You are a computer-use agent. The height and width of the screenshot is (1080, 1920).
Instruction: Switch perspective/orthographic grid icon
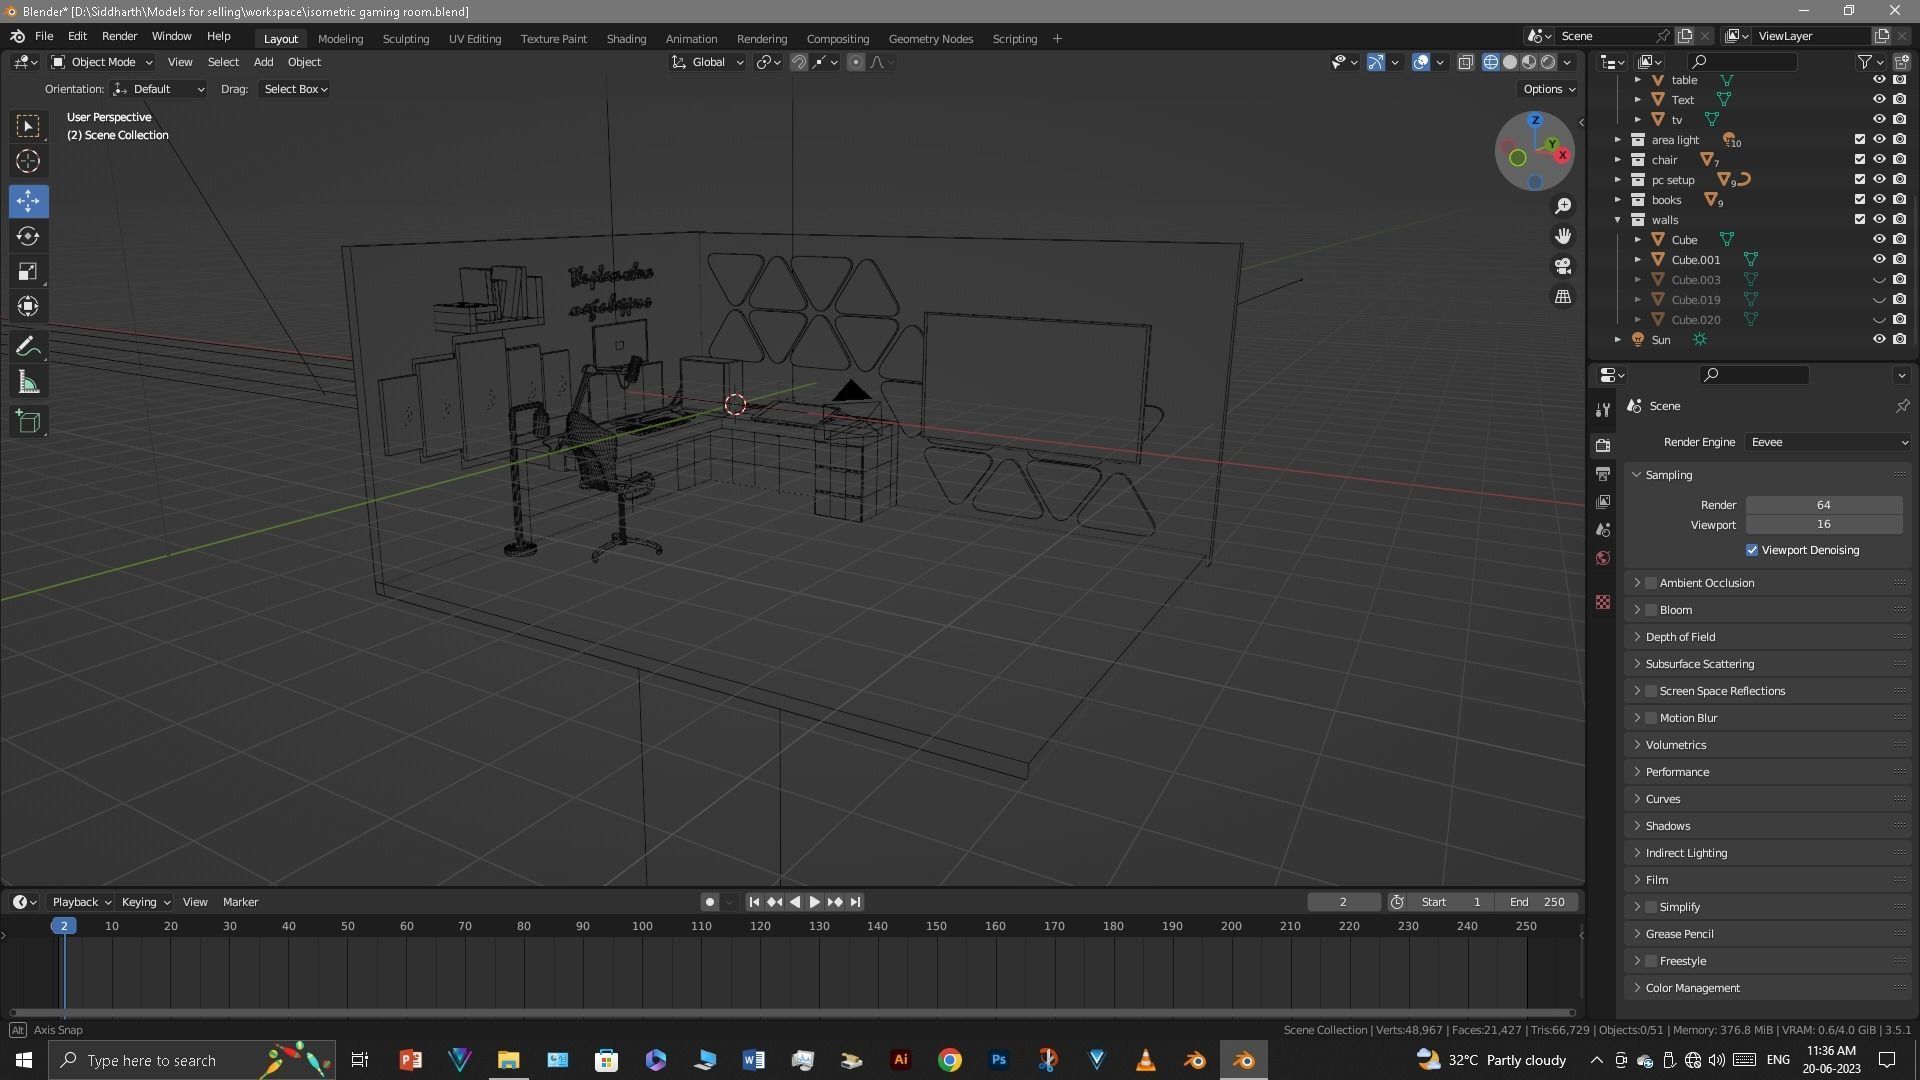[1563, 297]
